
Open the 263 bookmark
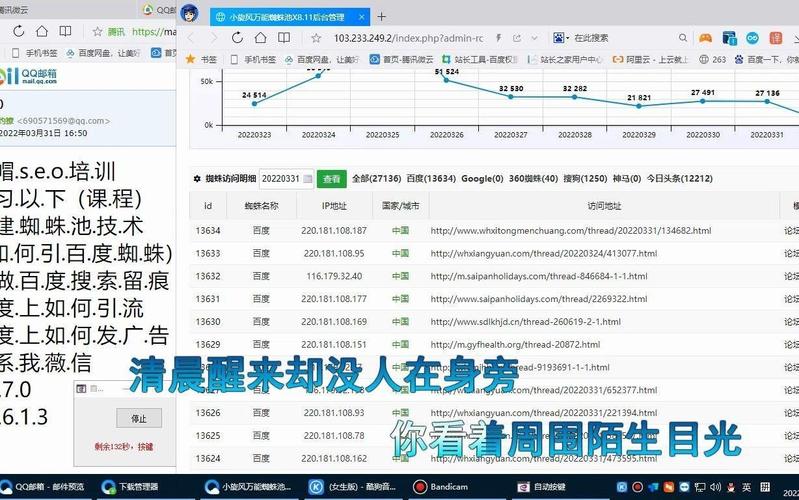point(712,59)
